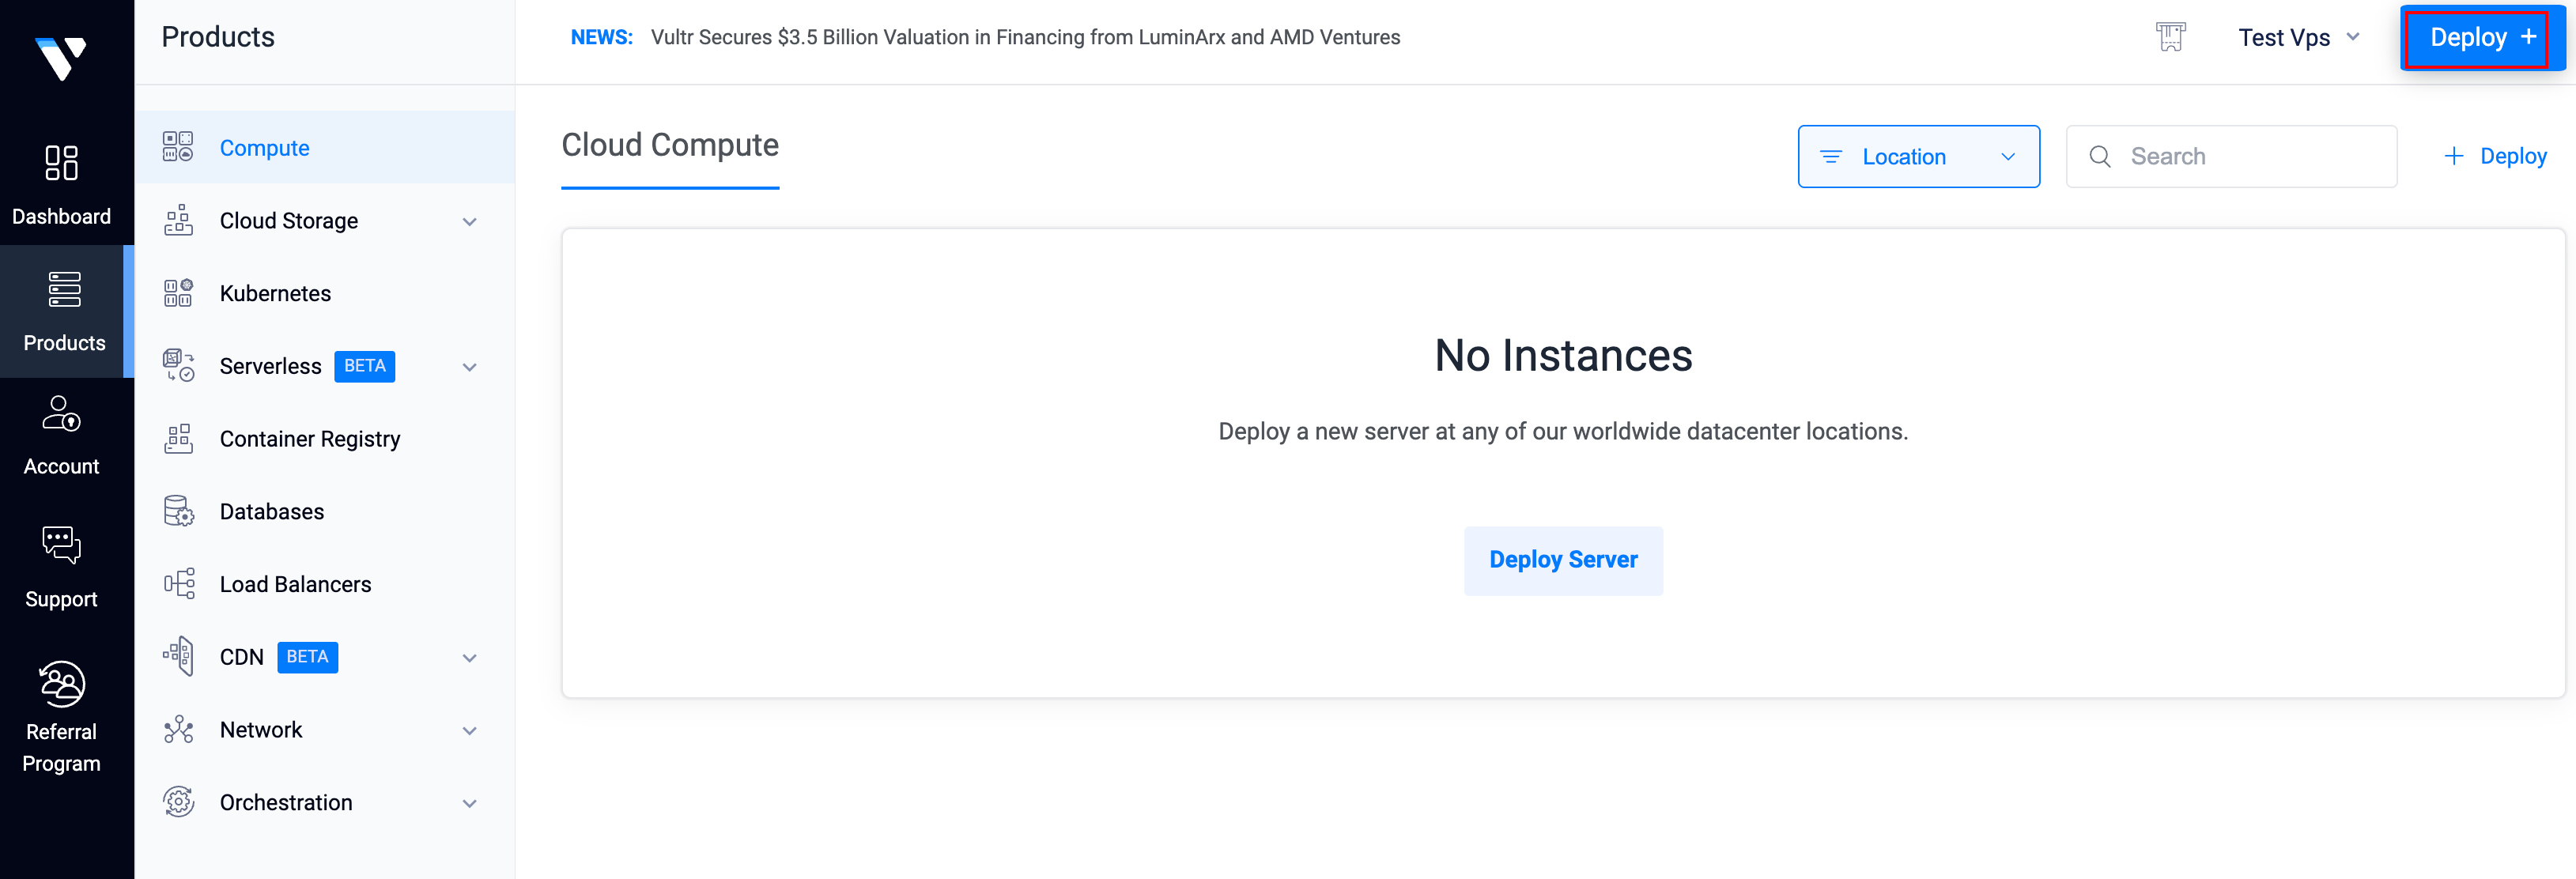Open the Support chat icon
The image size is (2576, 879).
pyautogui.click(x=61, y=545)
